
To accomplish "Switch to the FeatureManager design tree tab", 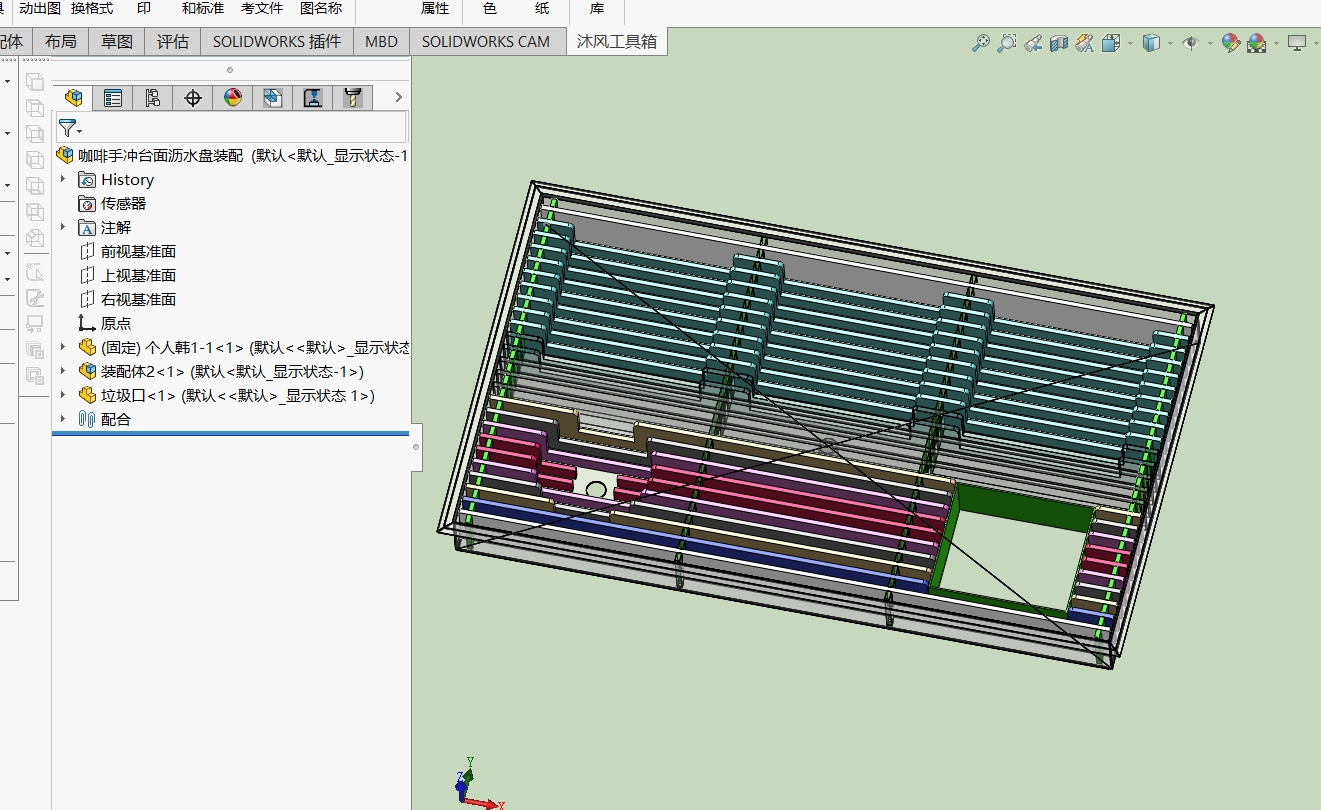I will coord(73,97).
